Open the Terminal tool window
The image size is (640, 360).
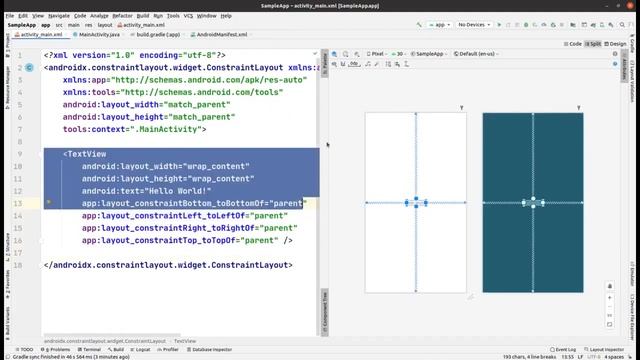click(x=89, y=349)
